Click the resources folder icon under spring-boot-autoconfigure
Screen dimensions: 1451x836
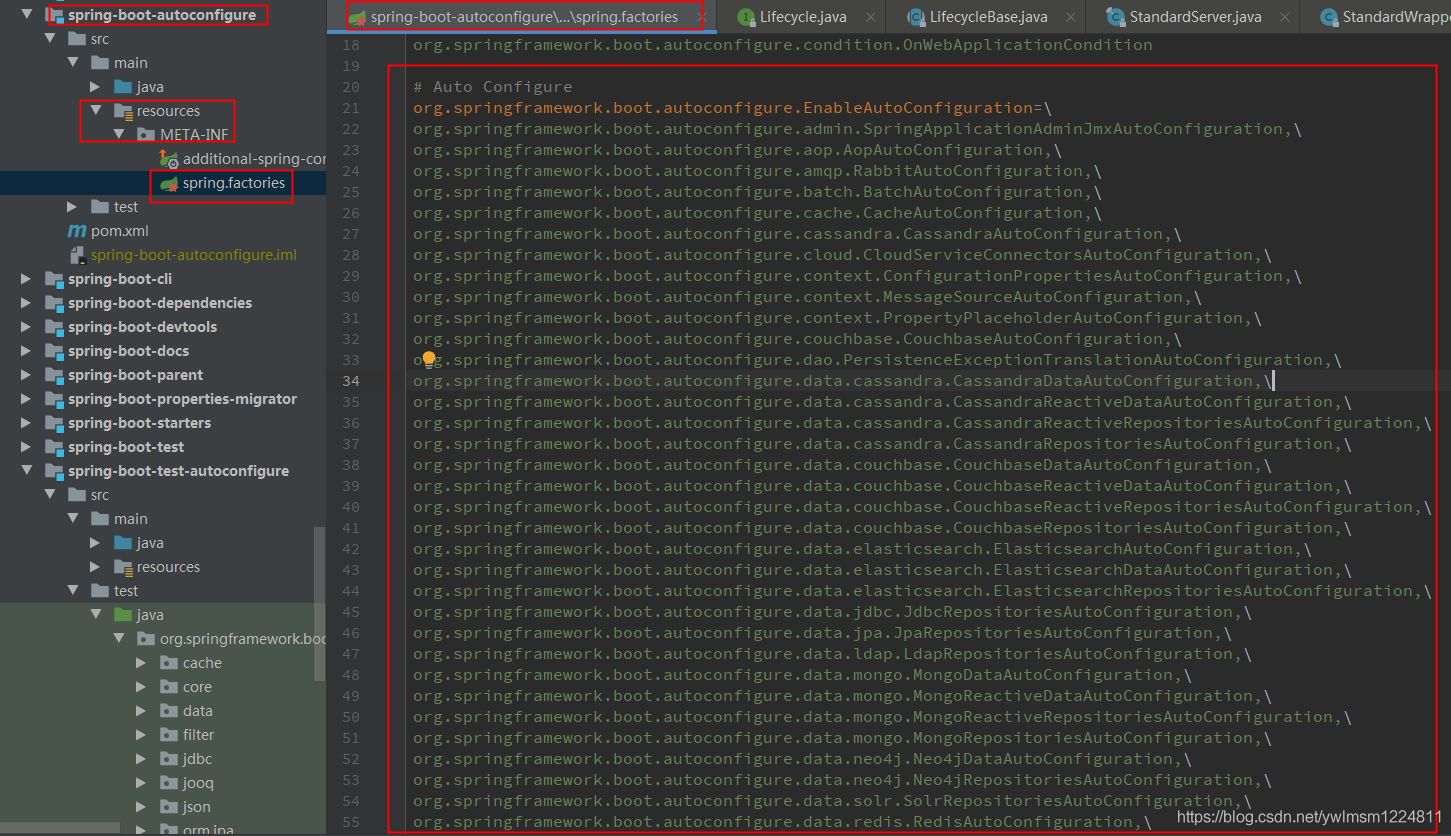click(123, 111)
